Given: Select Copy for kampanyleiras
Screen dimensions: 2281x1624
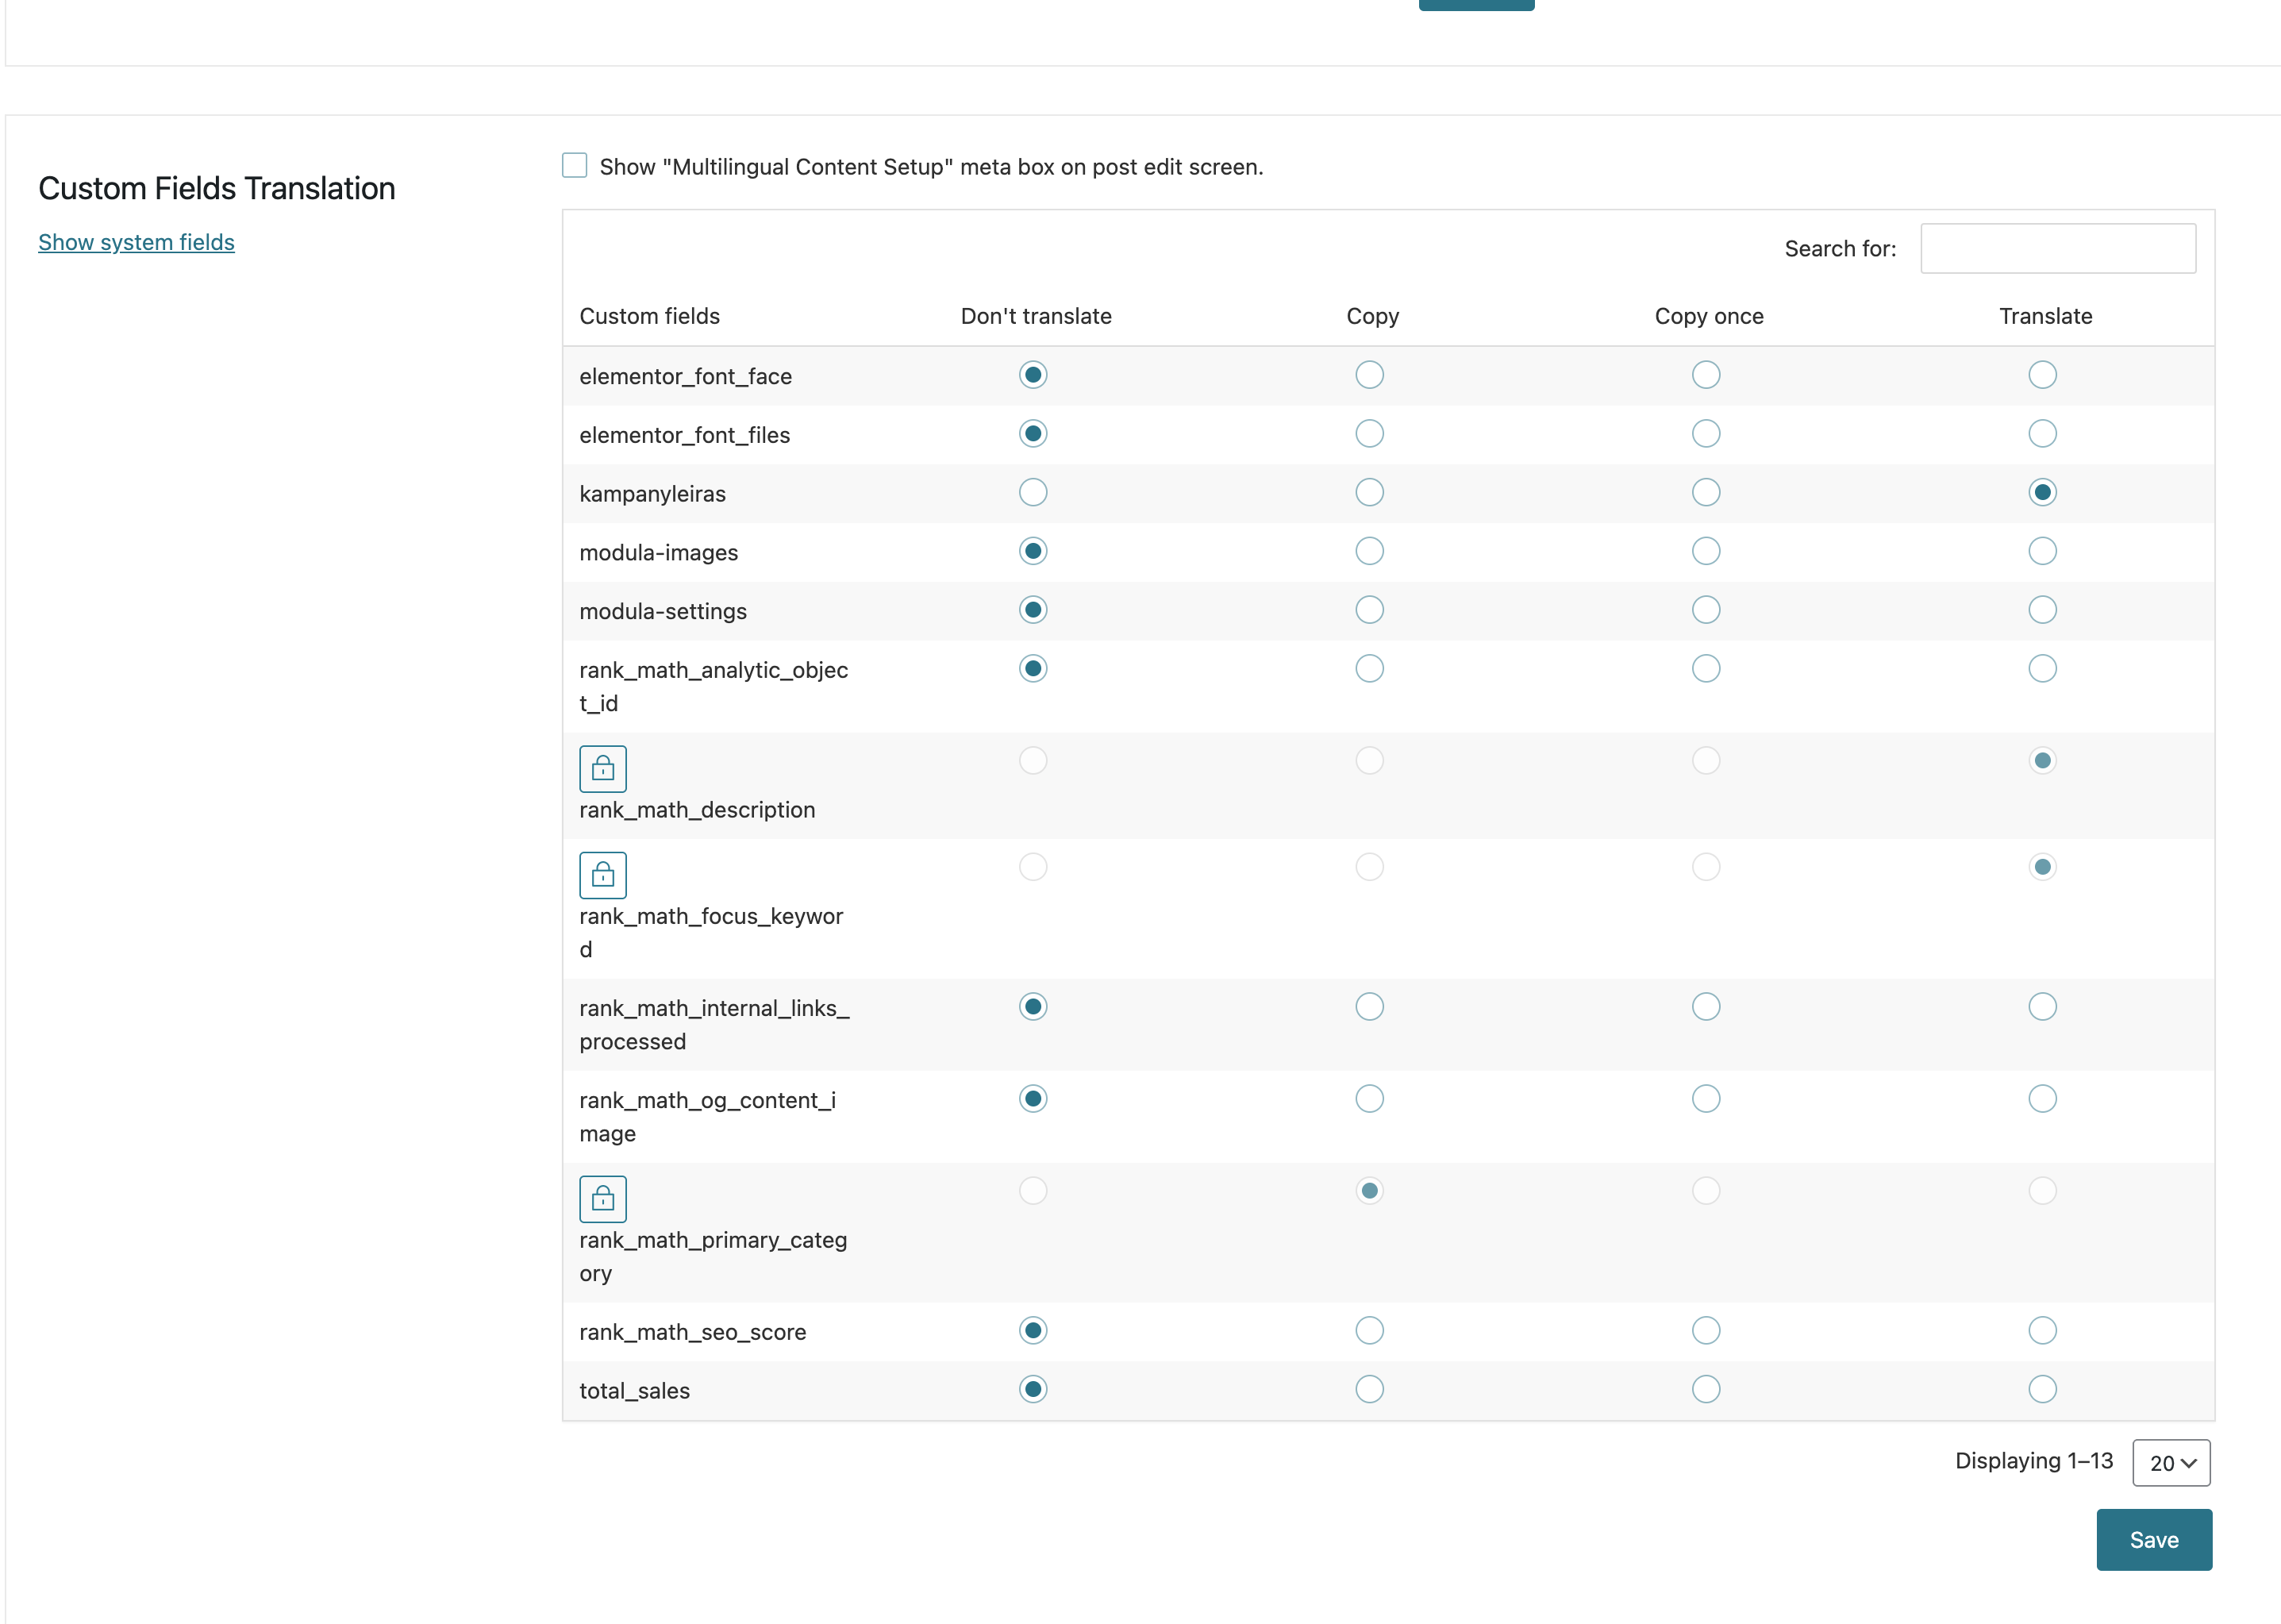Looking at the screenshot, I should coord(1369,492).
